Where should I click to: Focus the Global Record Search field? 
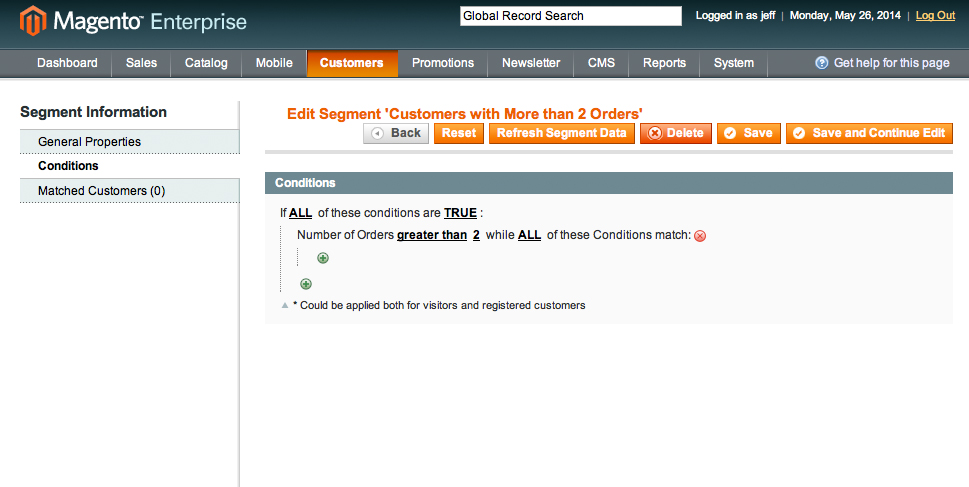coord(571,16)
